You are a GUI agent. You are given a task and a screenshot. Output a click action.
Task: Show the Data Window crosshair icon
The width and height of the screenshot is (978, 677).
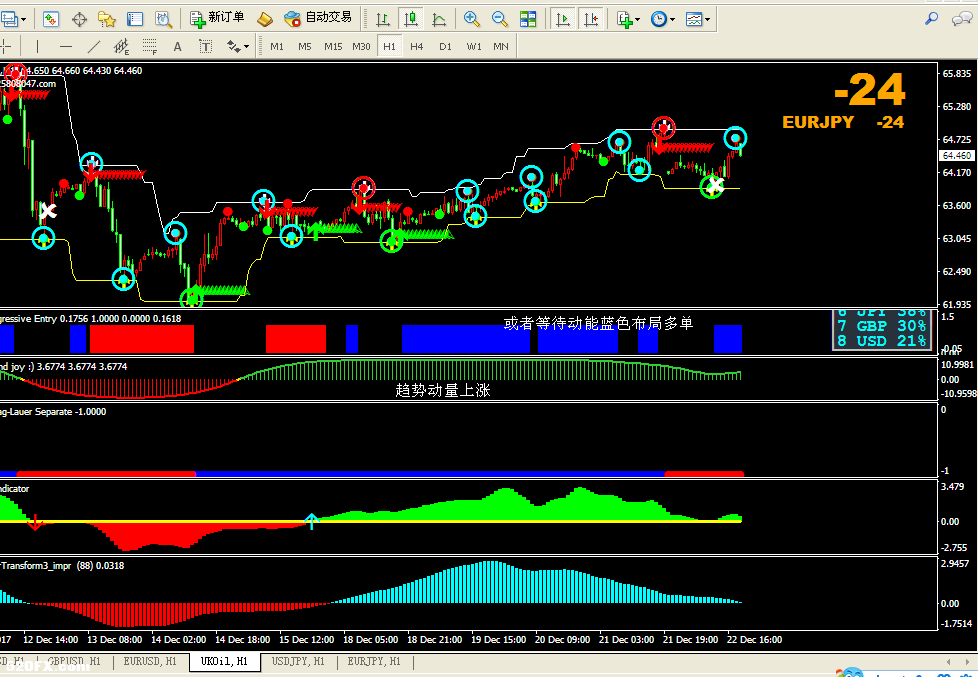79,19
